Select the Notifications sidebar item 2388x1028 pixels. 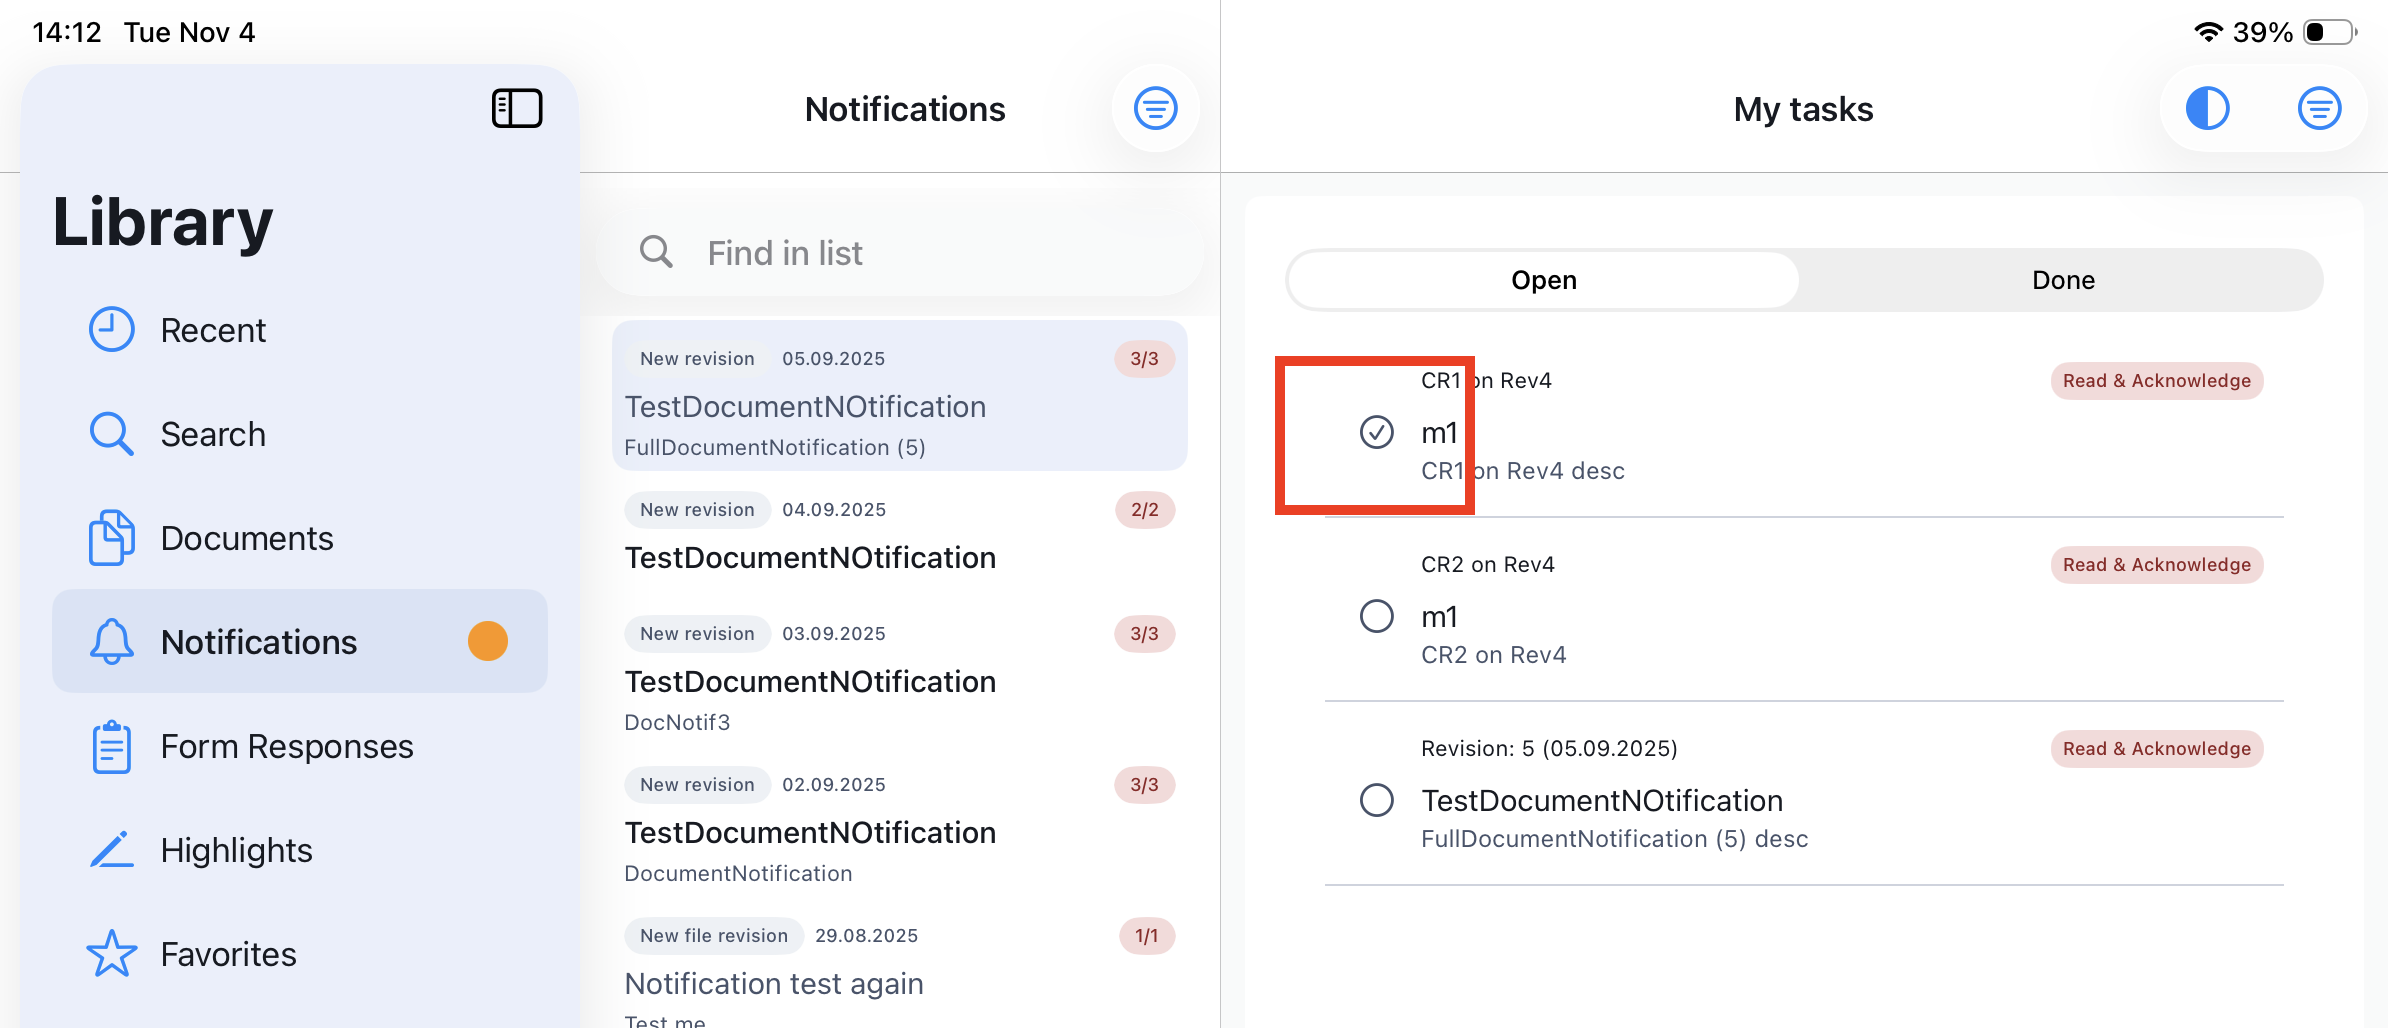258,642
